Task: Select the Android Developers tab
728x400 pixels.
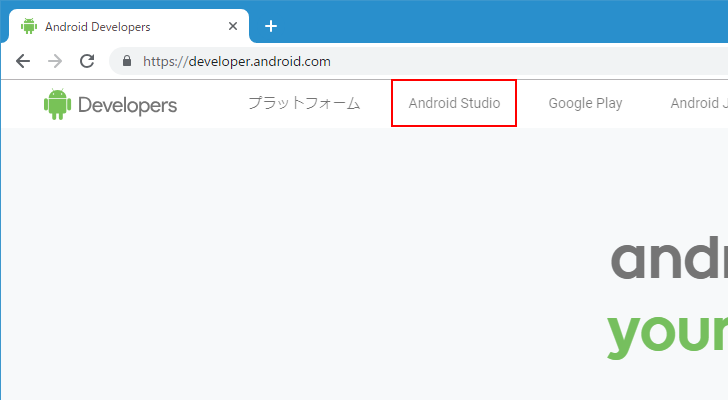Action: pos(129,26)
